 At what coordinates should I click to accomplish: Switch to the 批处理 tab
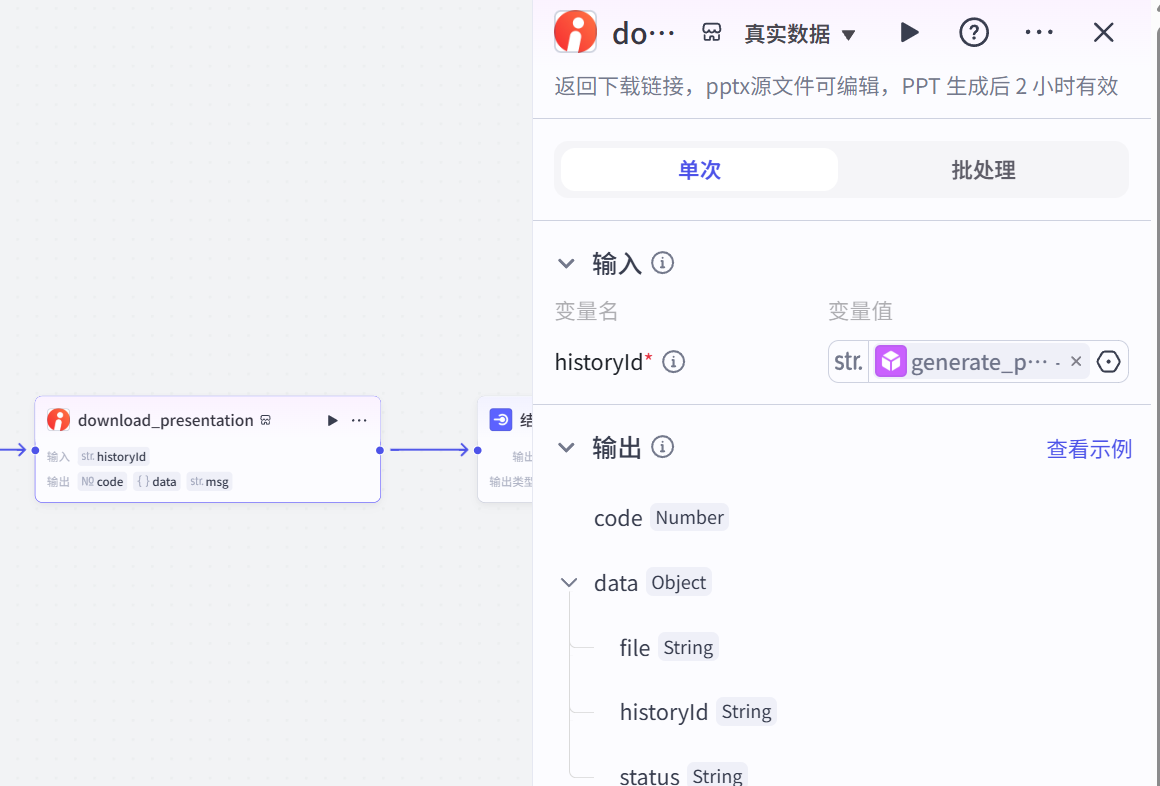pyautogui.click(x=983, y=170)
